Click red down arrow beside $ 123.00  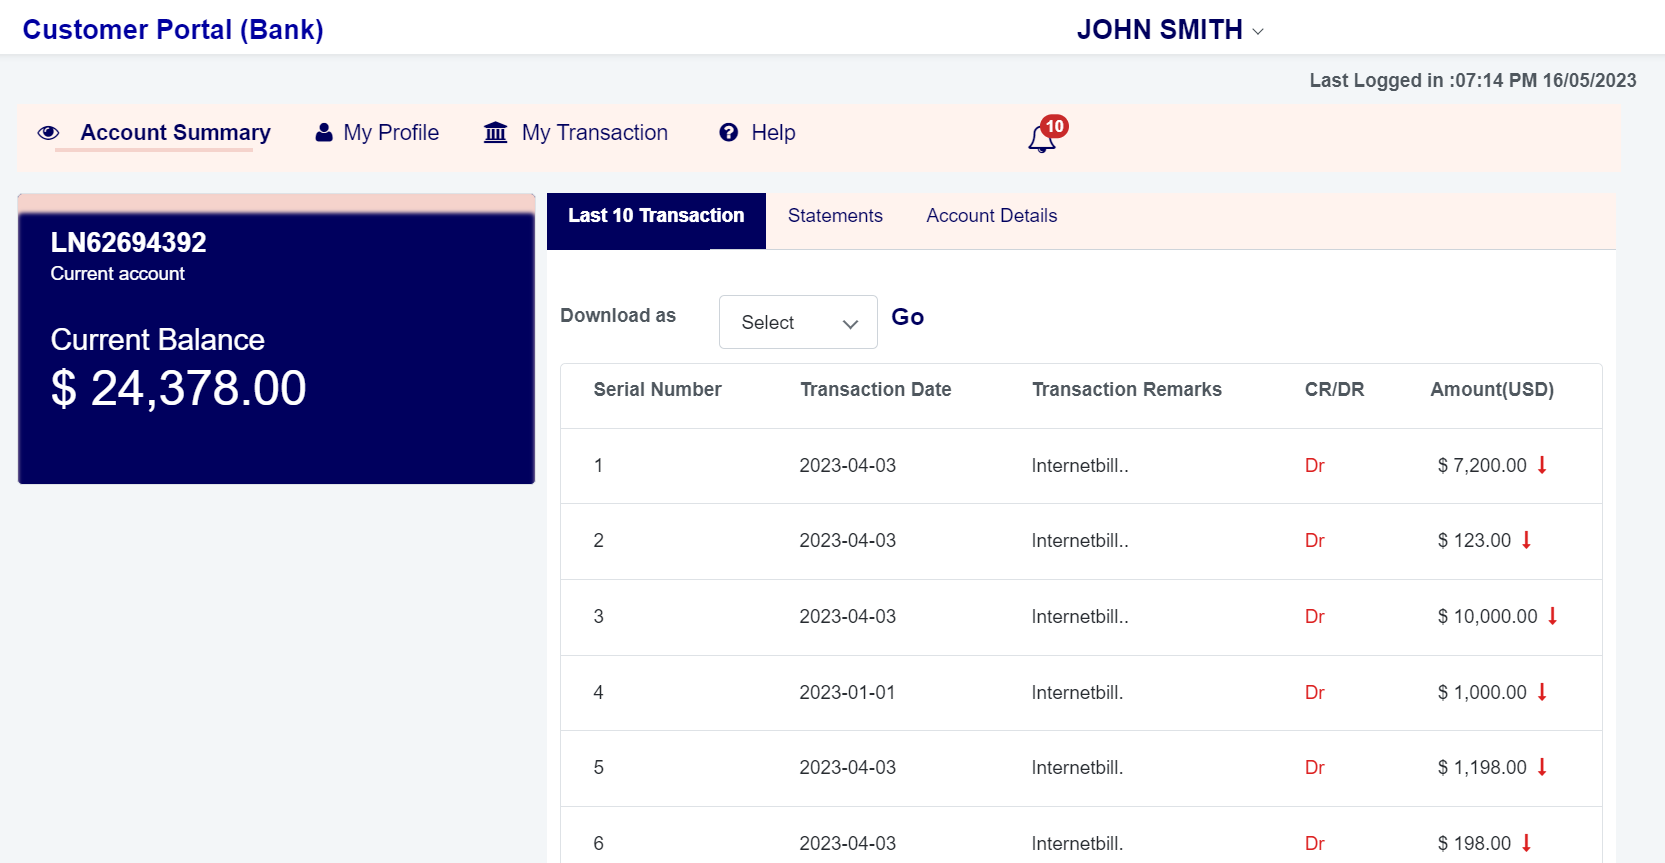point(1526,540)
